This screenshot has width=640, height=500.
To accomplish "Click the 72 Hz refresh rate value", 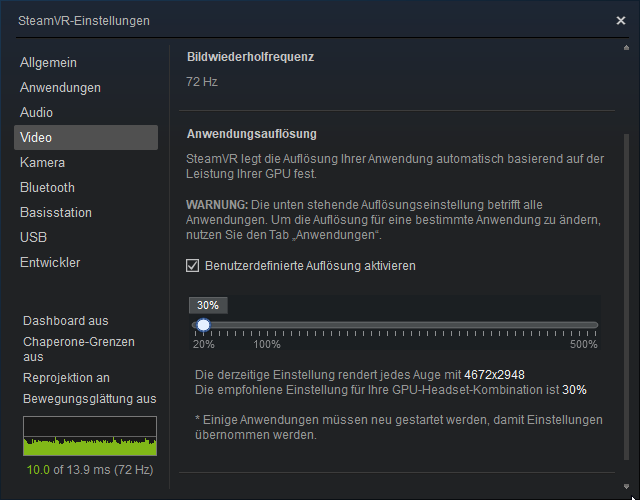I will pyautogui.click(x=202, y=82).
